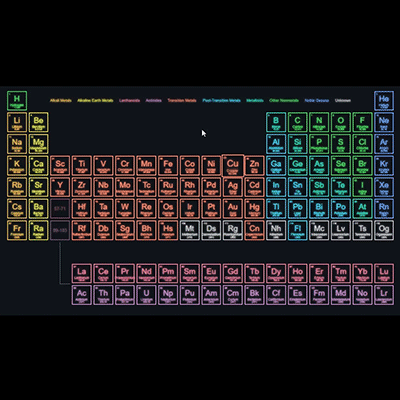Screen dimensions: 400x400
Task: Click the Oxygen (O) element tile
Action: pyautogui.click(x=341, y=122)
